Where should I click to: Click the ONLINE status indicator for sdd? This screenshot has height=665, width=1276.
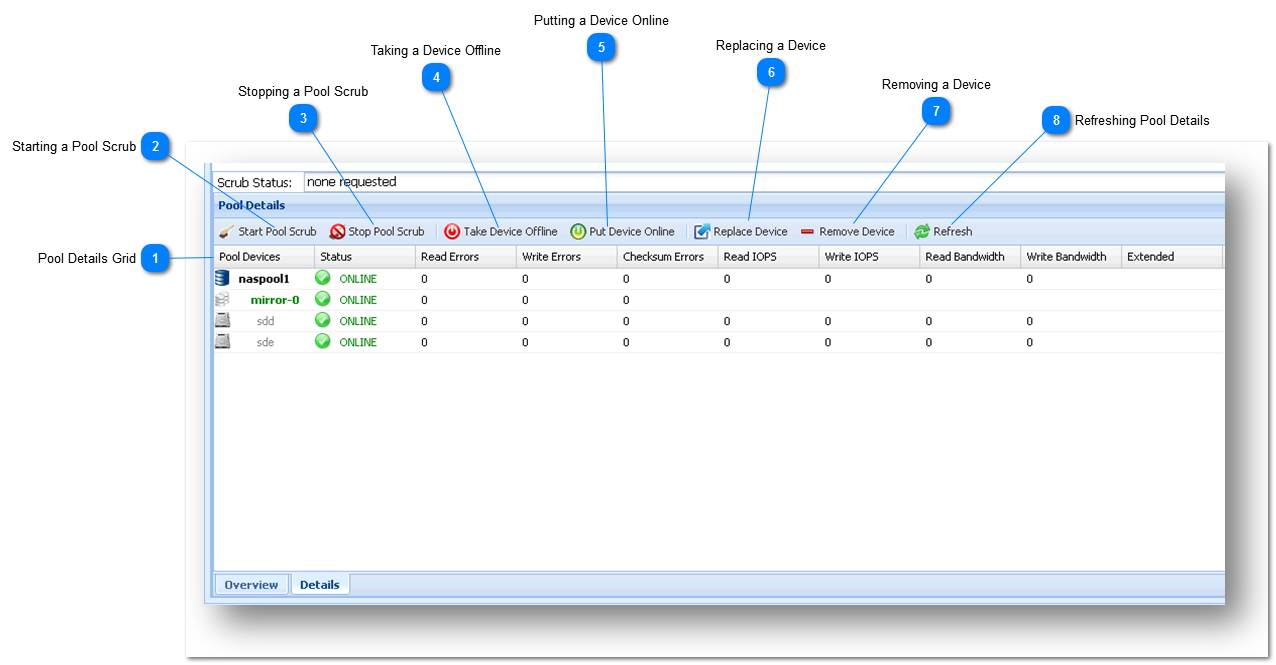[x=322, y=320]
